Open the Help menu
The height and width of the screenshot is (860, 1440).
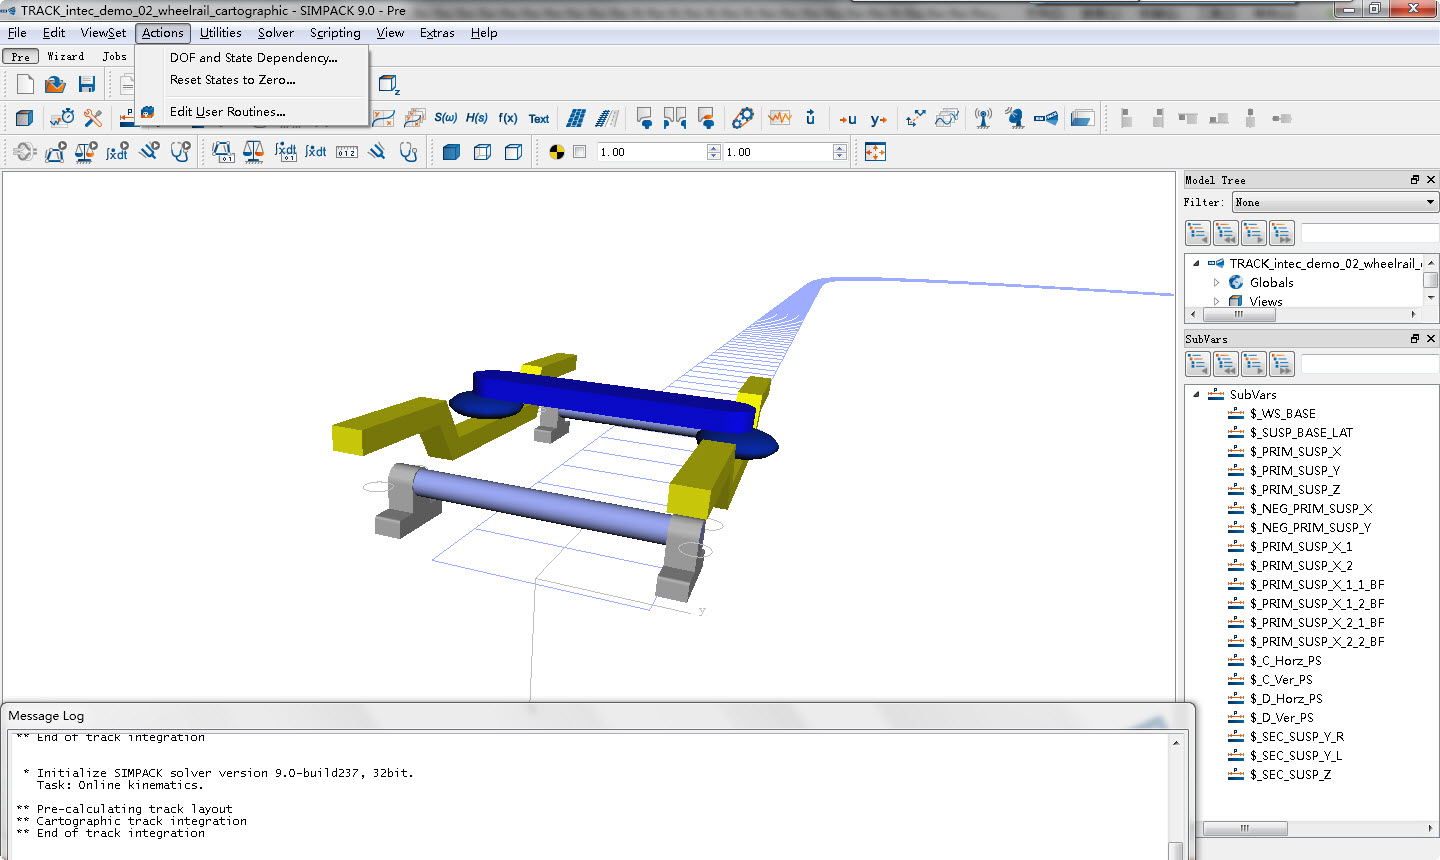pyautogui.click(x=484, y=33)
